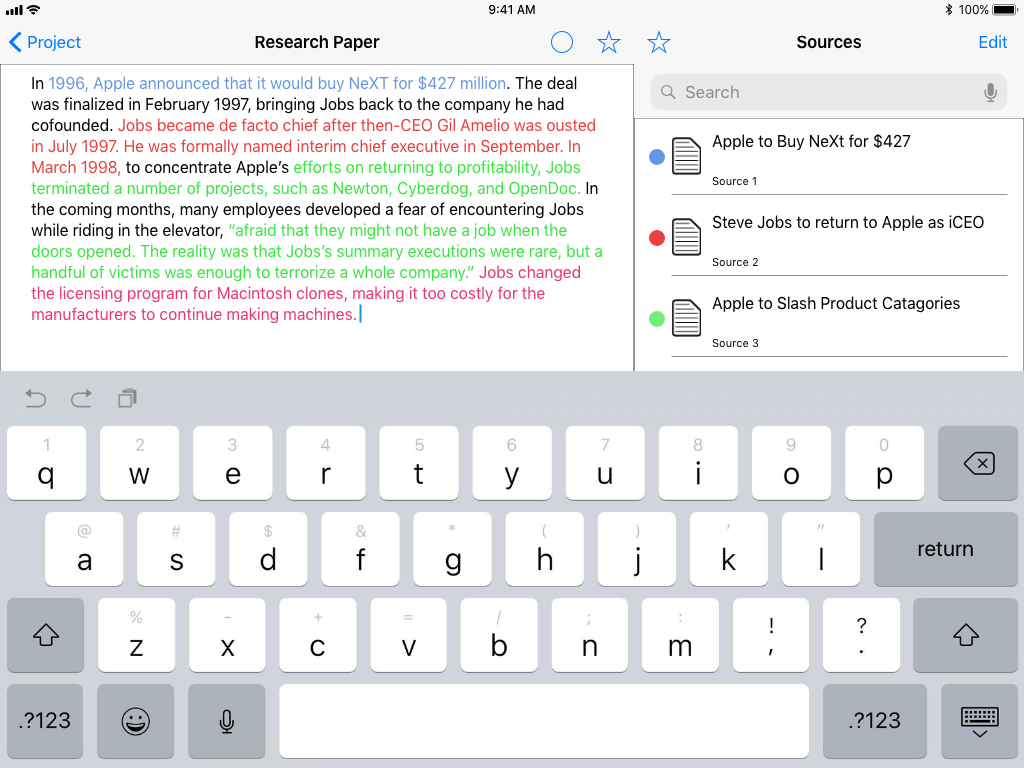
Task: Tap the Sources panel heading
Action: [829, 42]
